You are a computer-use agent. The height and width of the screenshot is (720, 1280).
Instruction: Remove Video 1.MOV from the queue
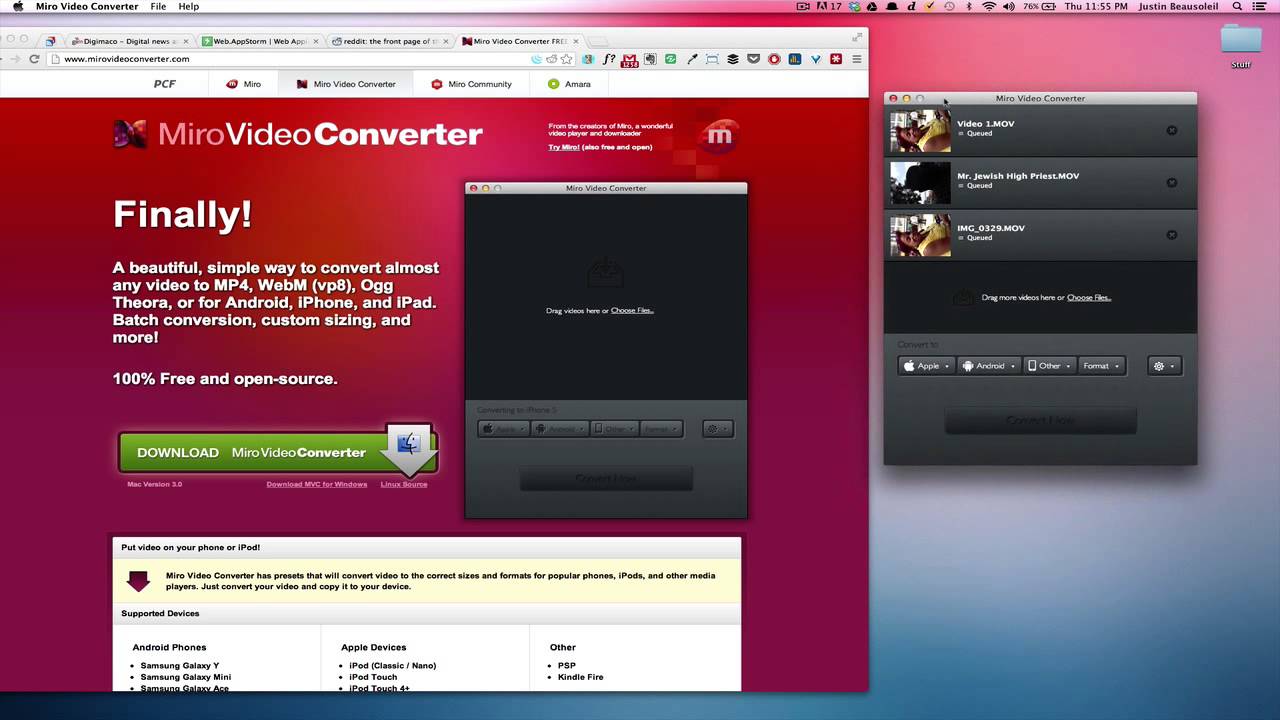pyautogui.click(x=1172, y=130)
